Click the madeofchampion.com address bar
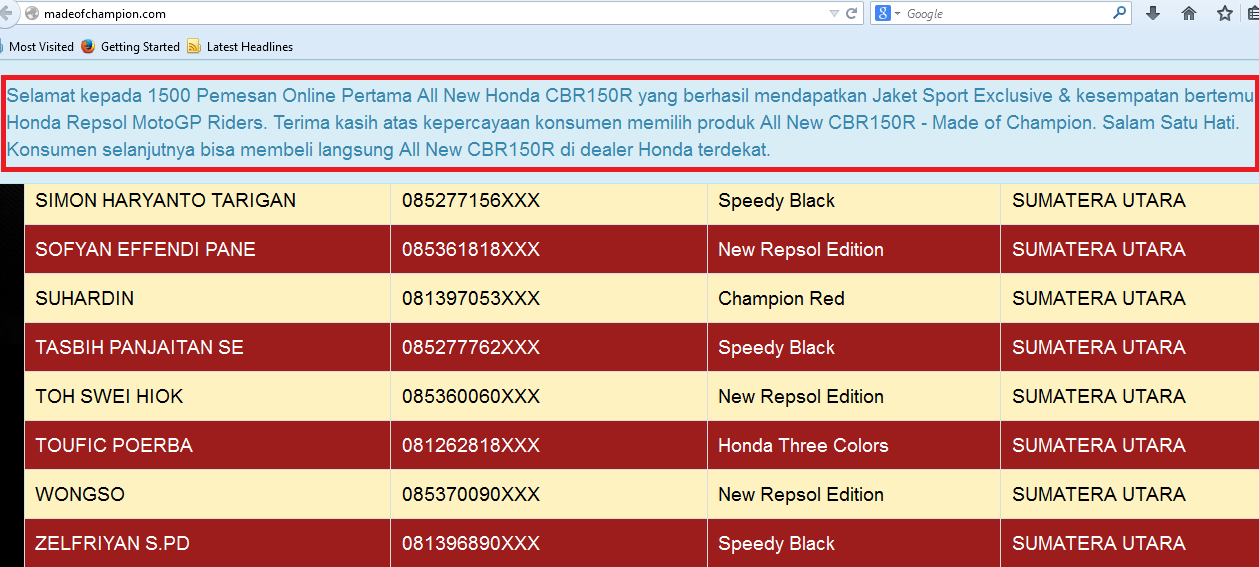The width and height of the screenshot is (1259, 567). coord(400,14)
